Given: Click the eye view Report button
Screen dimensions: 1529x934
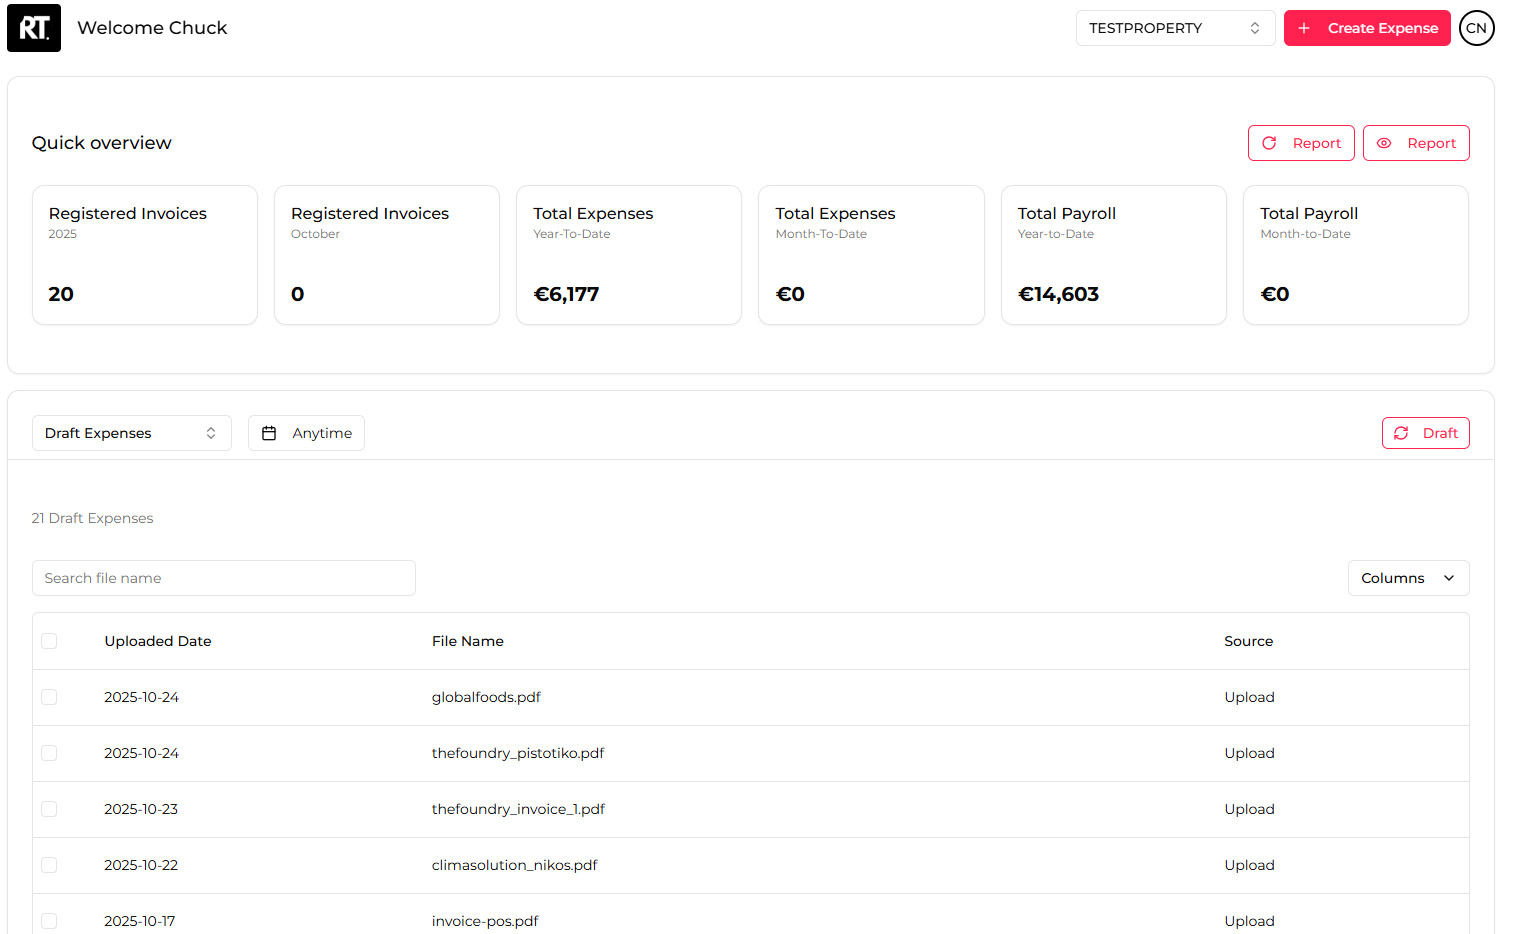Looking at the screenshot, I should [1415, 143].
